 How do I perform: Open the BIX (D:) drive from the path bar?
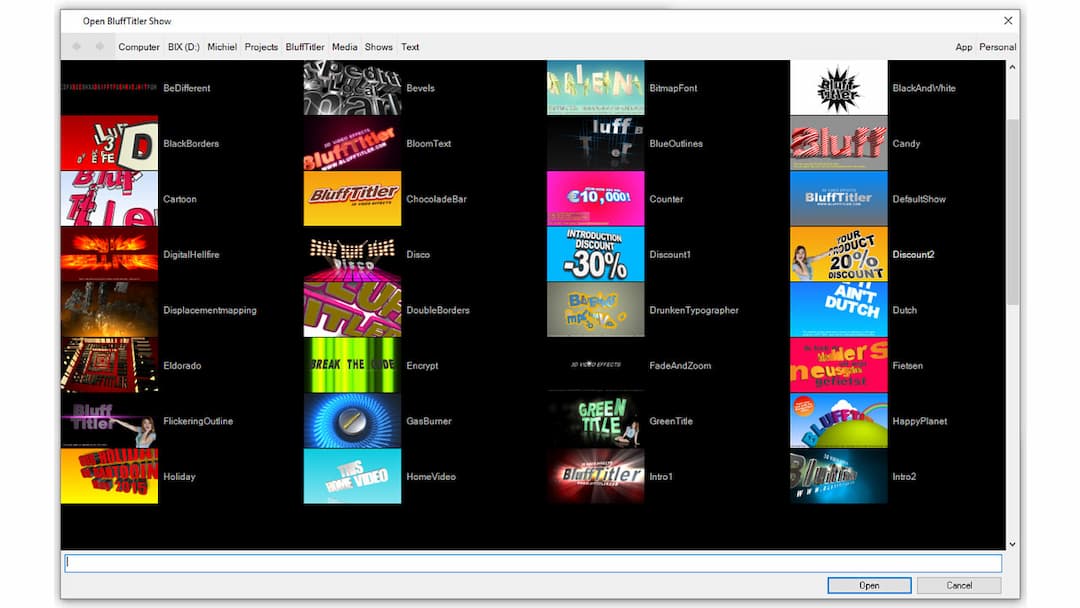tap(183, 46)
